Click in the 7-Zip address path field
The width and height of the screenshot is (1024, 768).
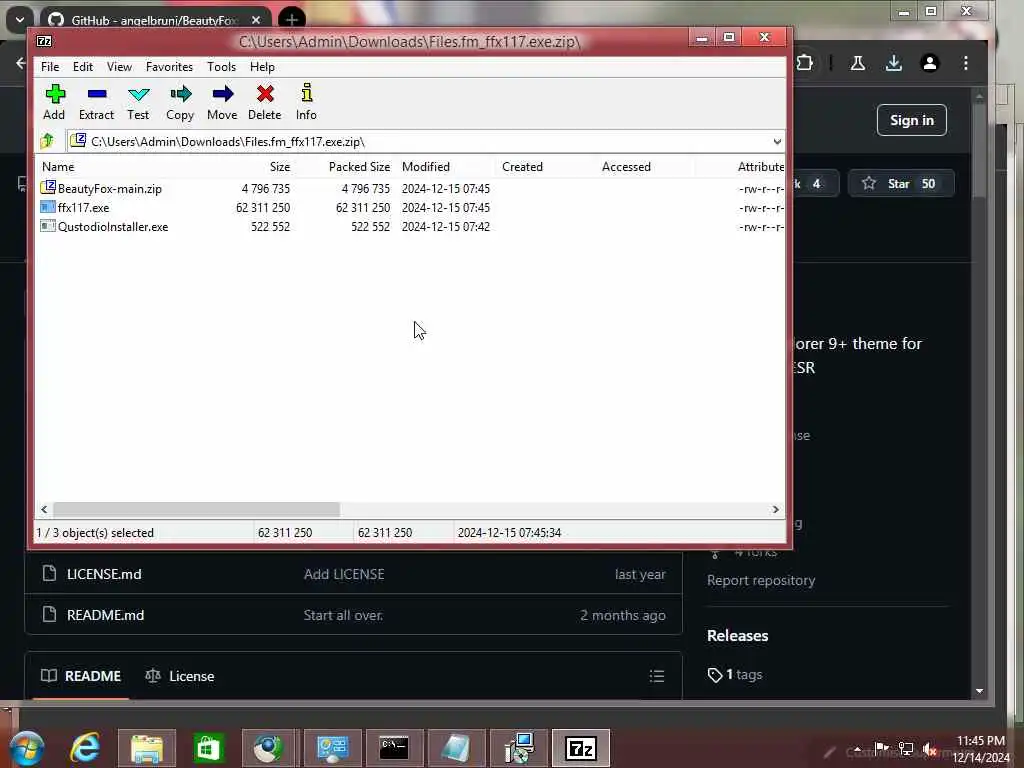coord(424,142)
